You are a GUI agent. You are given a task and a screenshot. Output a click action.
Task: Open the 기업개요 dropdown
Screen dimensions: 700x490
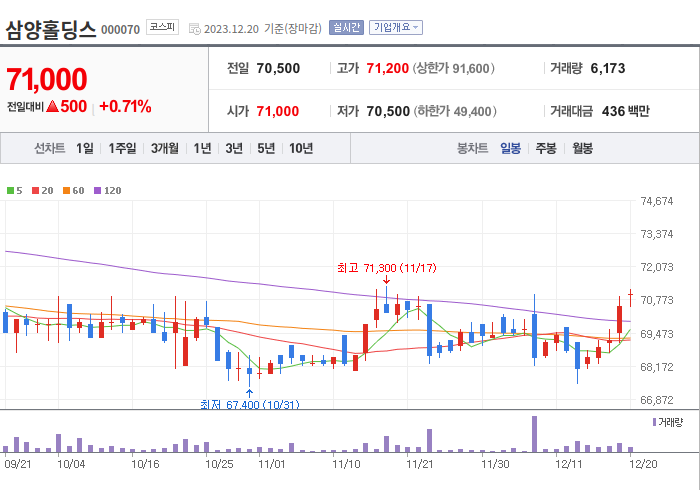coord(396,28)
